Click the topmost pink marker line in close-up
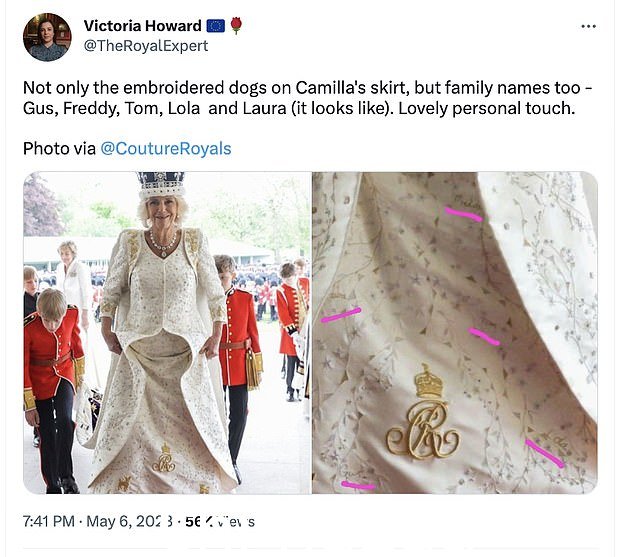The width and height of the screenshot is (634, 557). (x=463, y=214)
